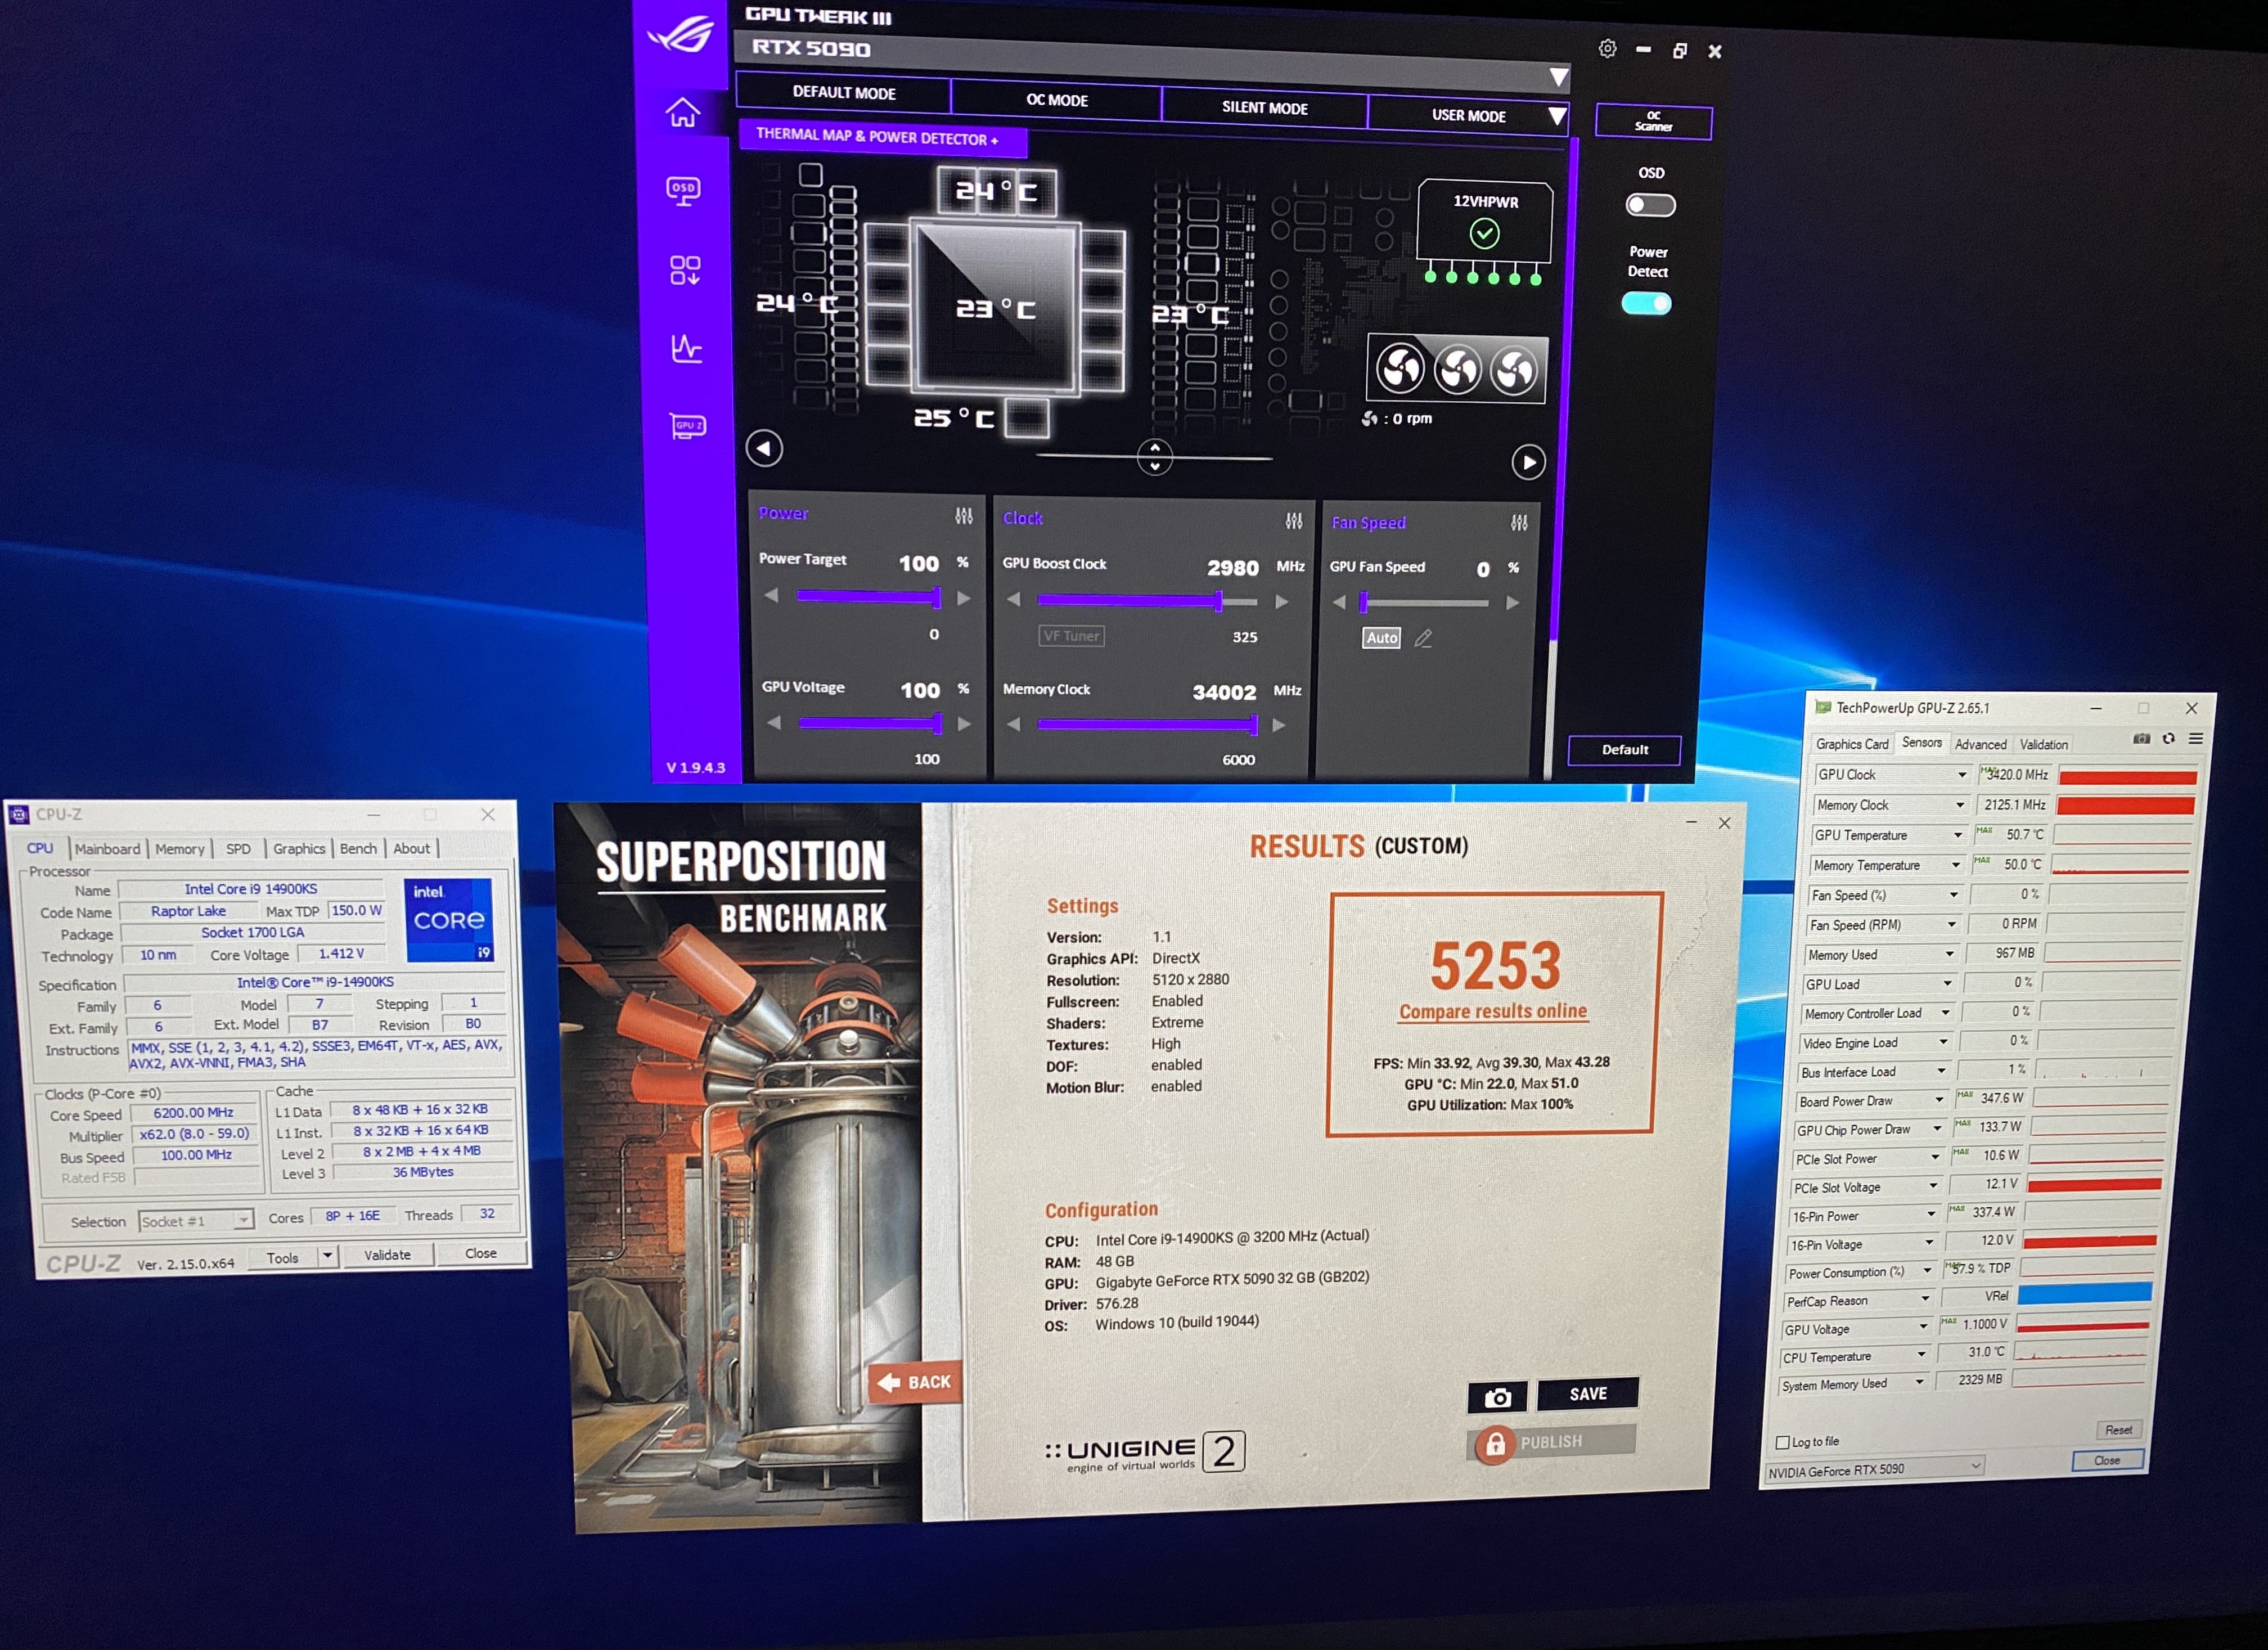Switch to OC Mode tab
The width and height of the screenshot is (2268, 1650).
click(1056, 100)
